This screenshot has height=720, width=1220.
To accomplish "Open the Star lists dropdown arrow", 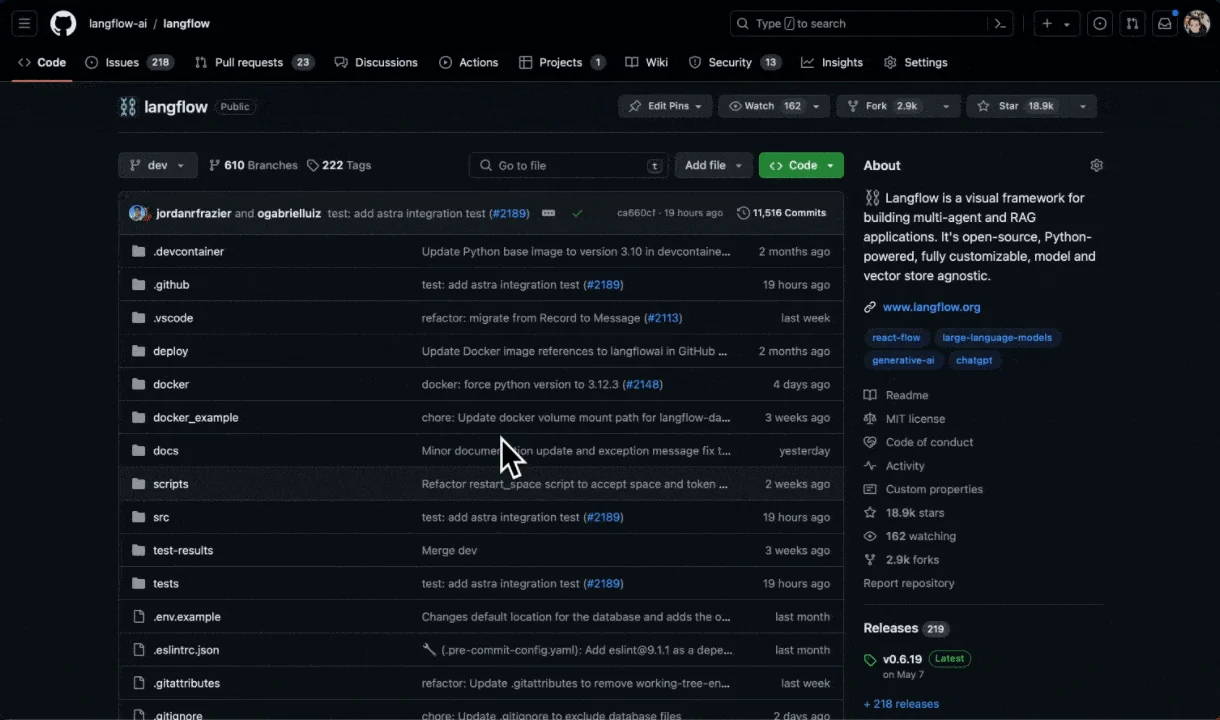I will [x=1082, y=106].
